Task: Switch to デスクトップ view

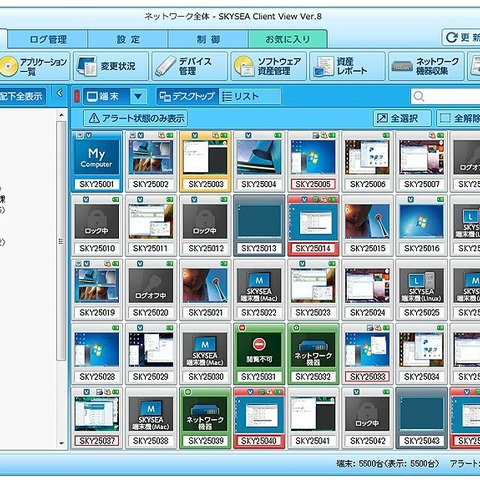Action: coord(187,97)
